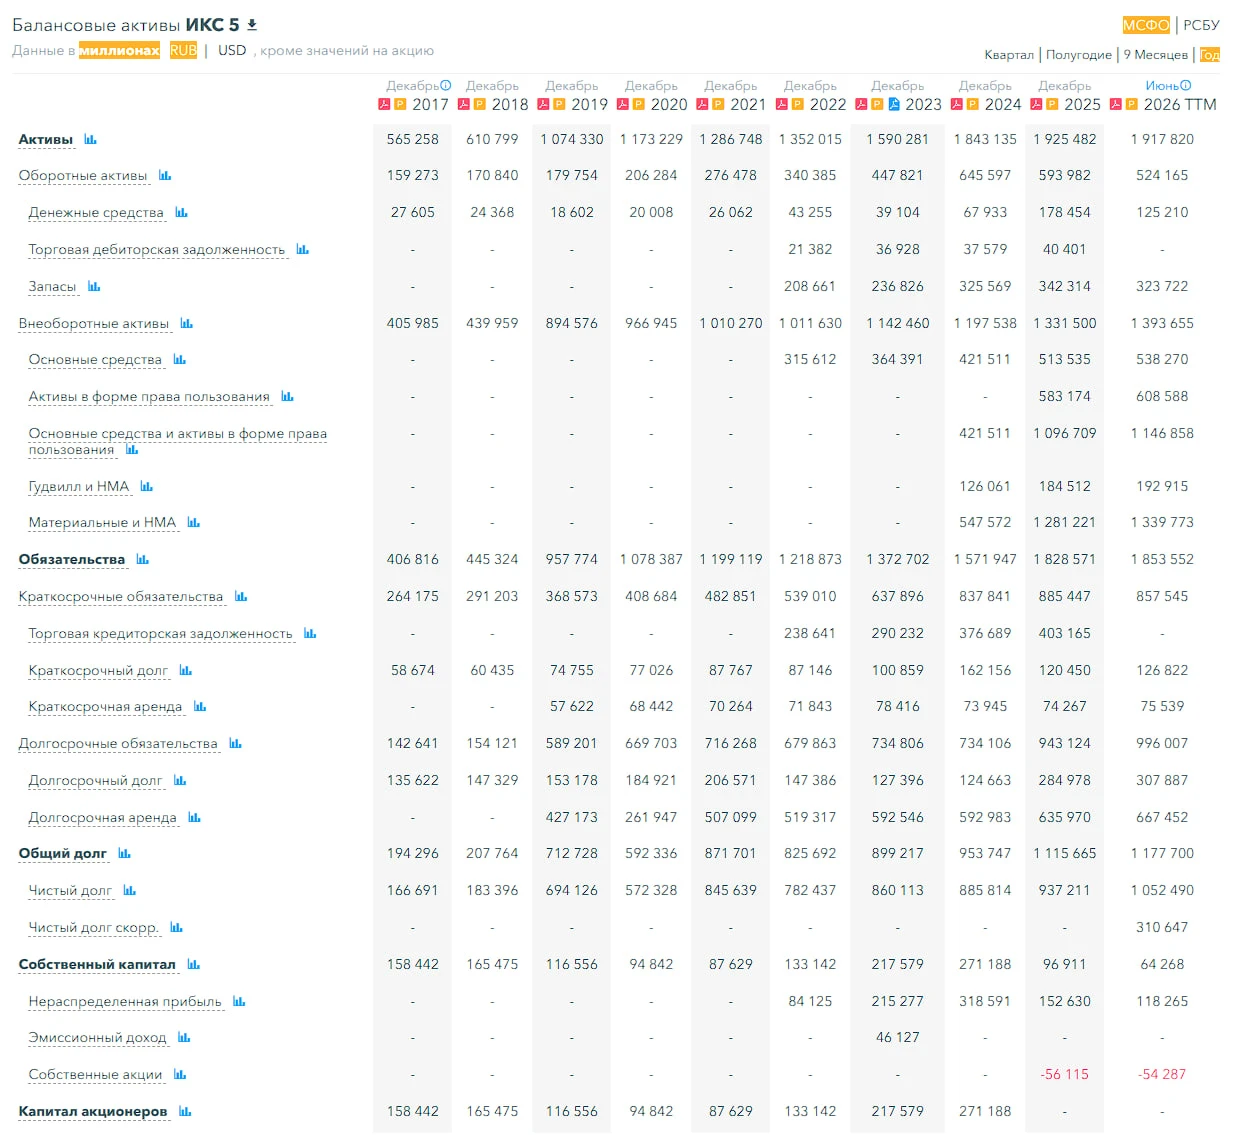Switch currency to USD
This screenshot has height=1135, width=1233.
pos(232,50)
